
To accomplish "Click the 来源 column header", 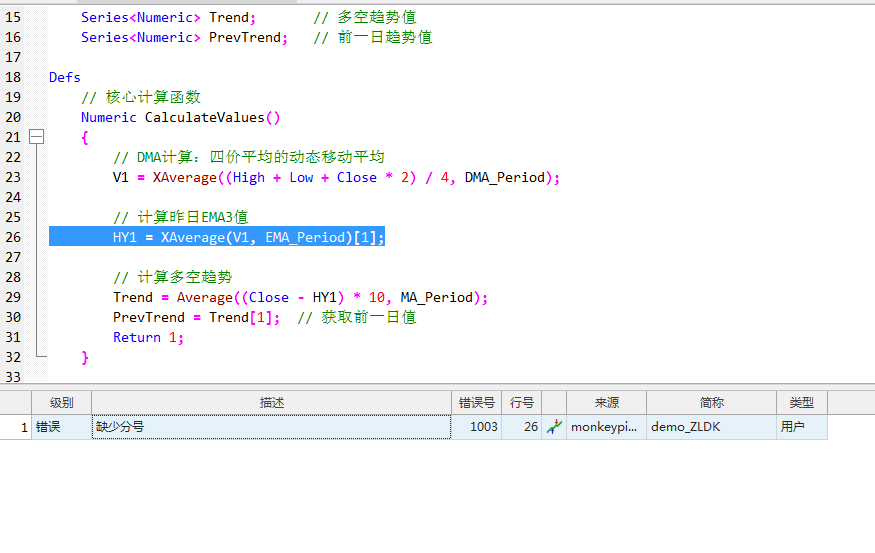I will click(x=606, y=402).
